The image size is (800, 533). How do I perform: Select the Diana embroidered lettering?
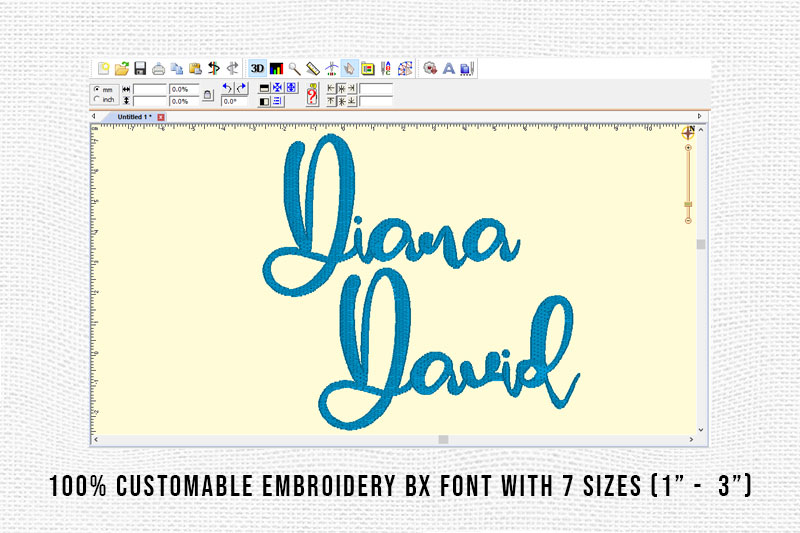click(x=391, y=215)
